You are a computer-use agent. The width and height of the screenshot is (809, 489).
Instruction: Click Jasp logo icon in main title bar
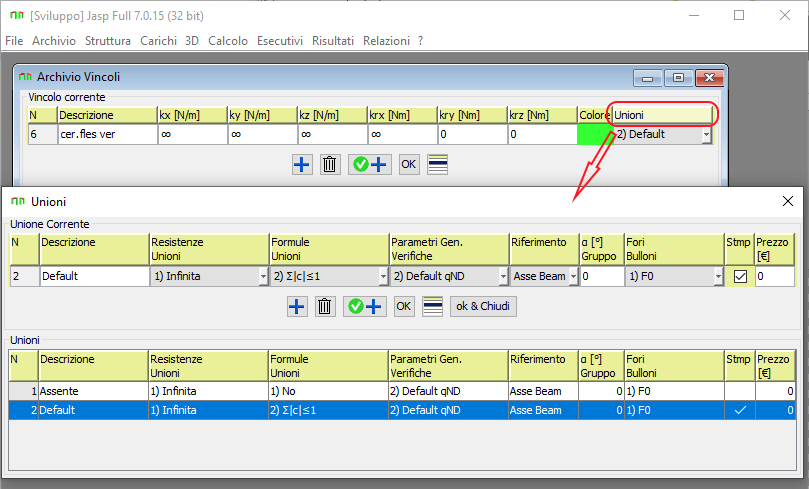(x=17, y=15)
